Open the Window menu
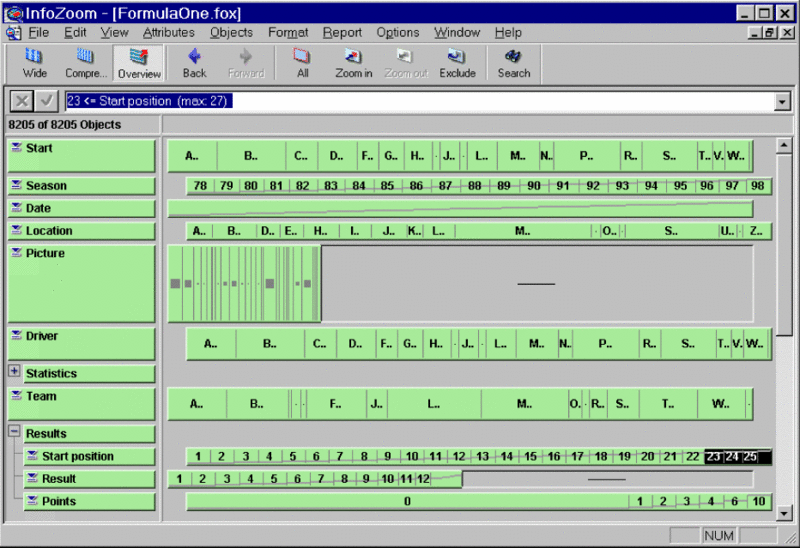The image size is (800, 548). tap(457, 33)
